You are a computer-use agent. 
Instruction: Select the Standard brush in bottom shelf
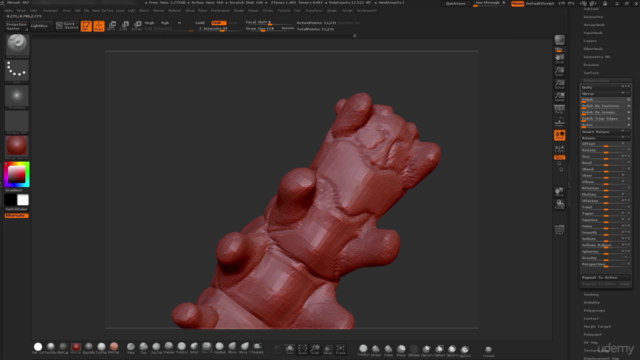169,348
